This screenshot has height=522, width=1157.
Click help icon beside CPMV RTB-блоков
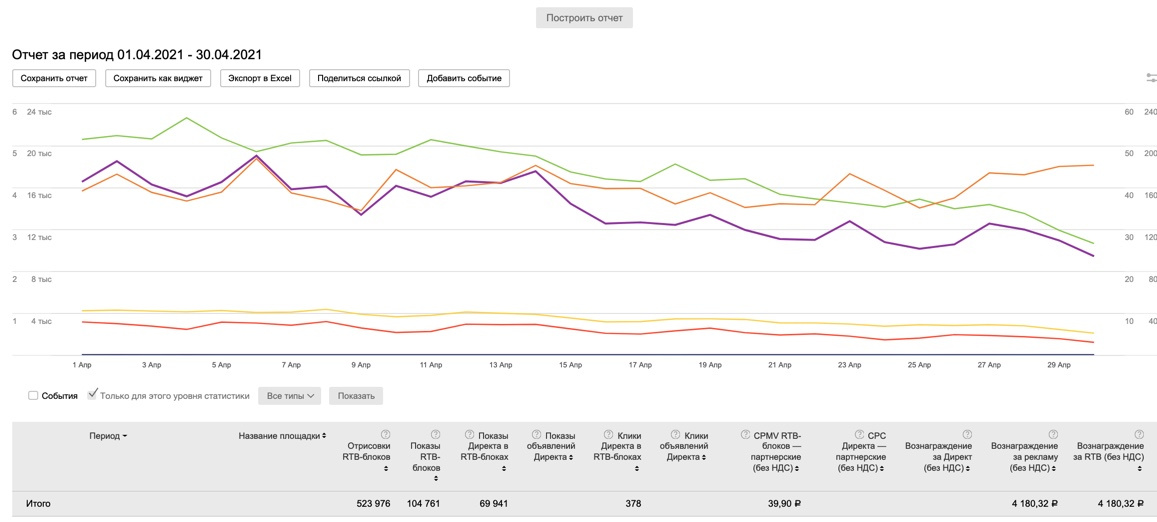pos(745,435)
